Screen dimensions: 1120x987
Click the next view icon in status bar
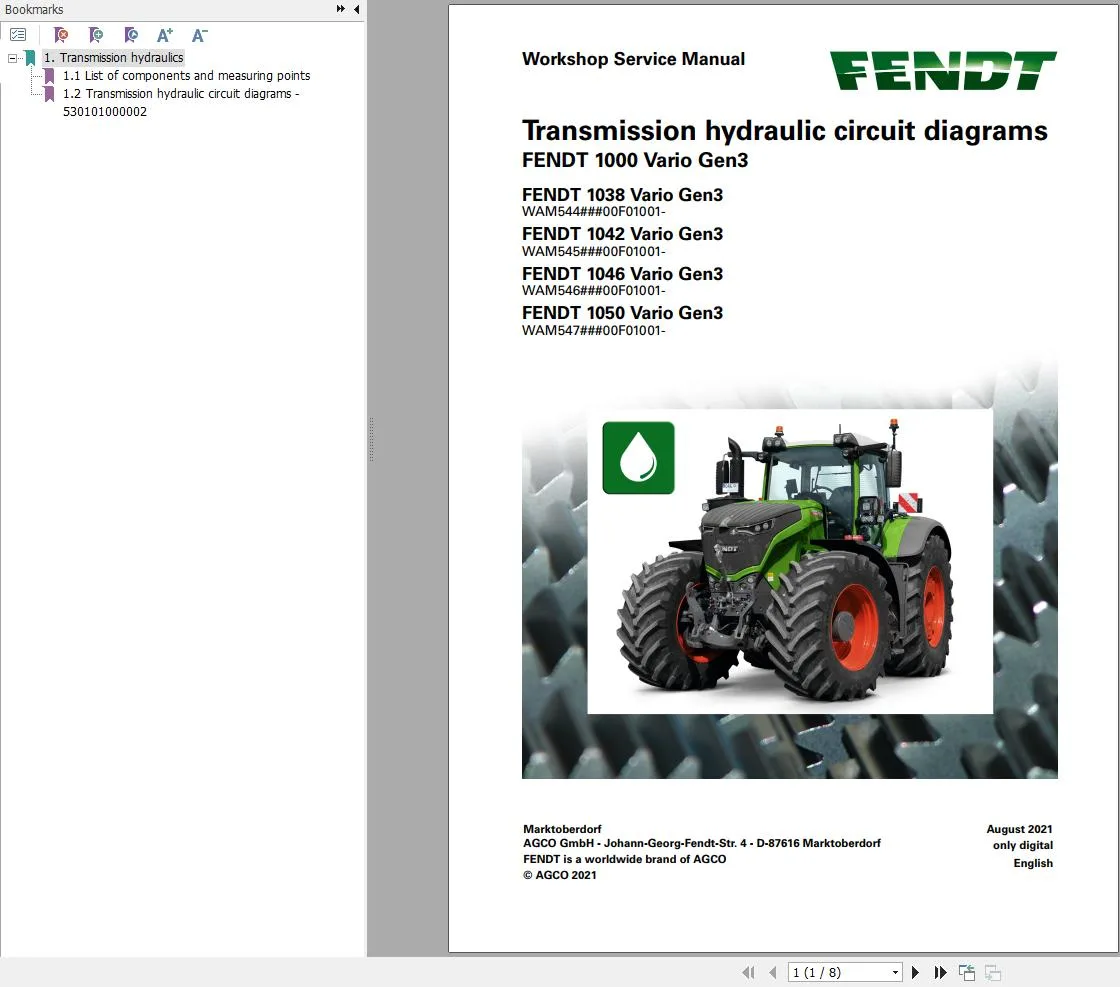(993, 972)
